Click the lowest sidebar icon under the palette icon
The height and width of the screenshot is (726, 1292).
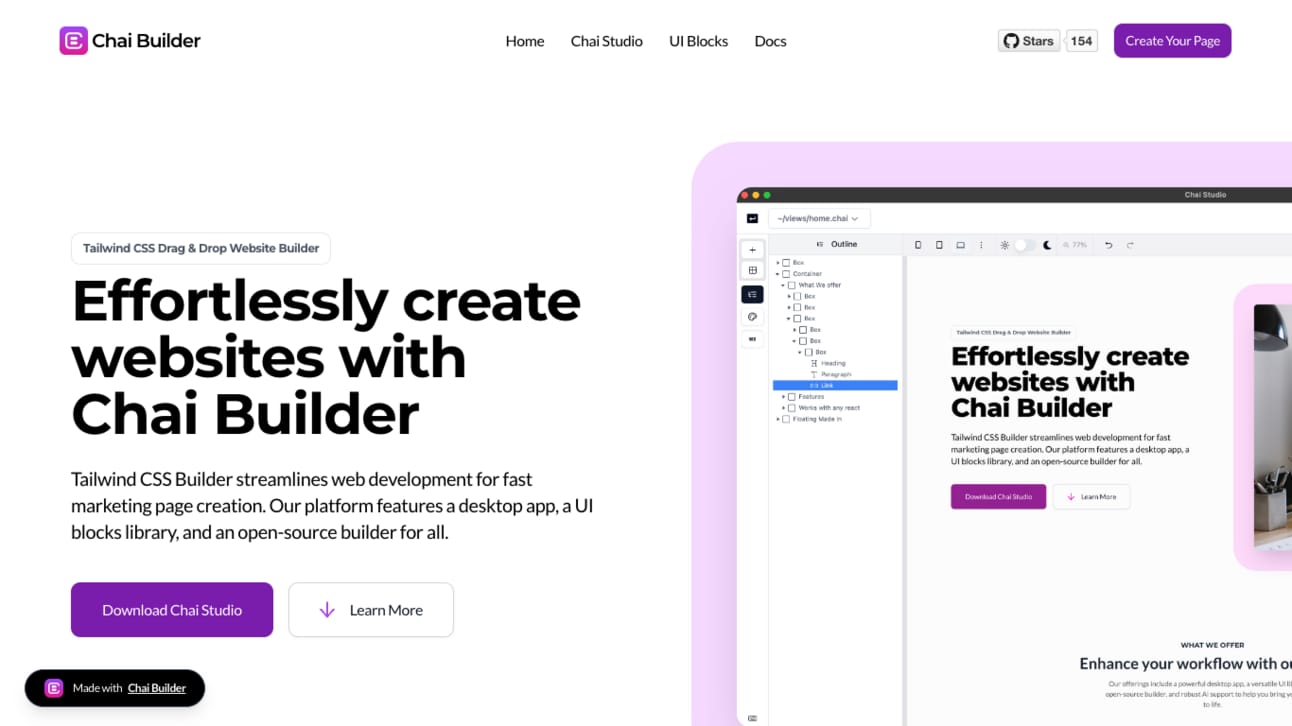(753, 339)
